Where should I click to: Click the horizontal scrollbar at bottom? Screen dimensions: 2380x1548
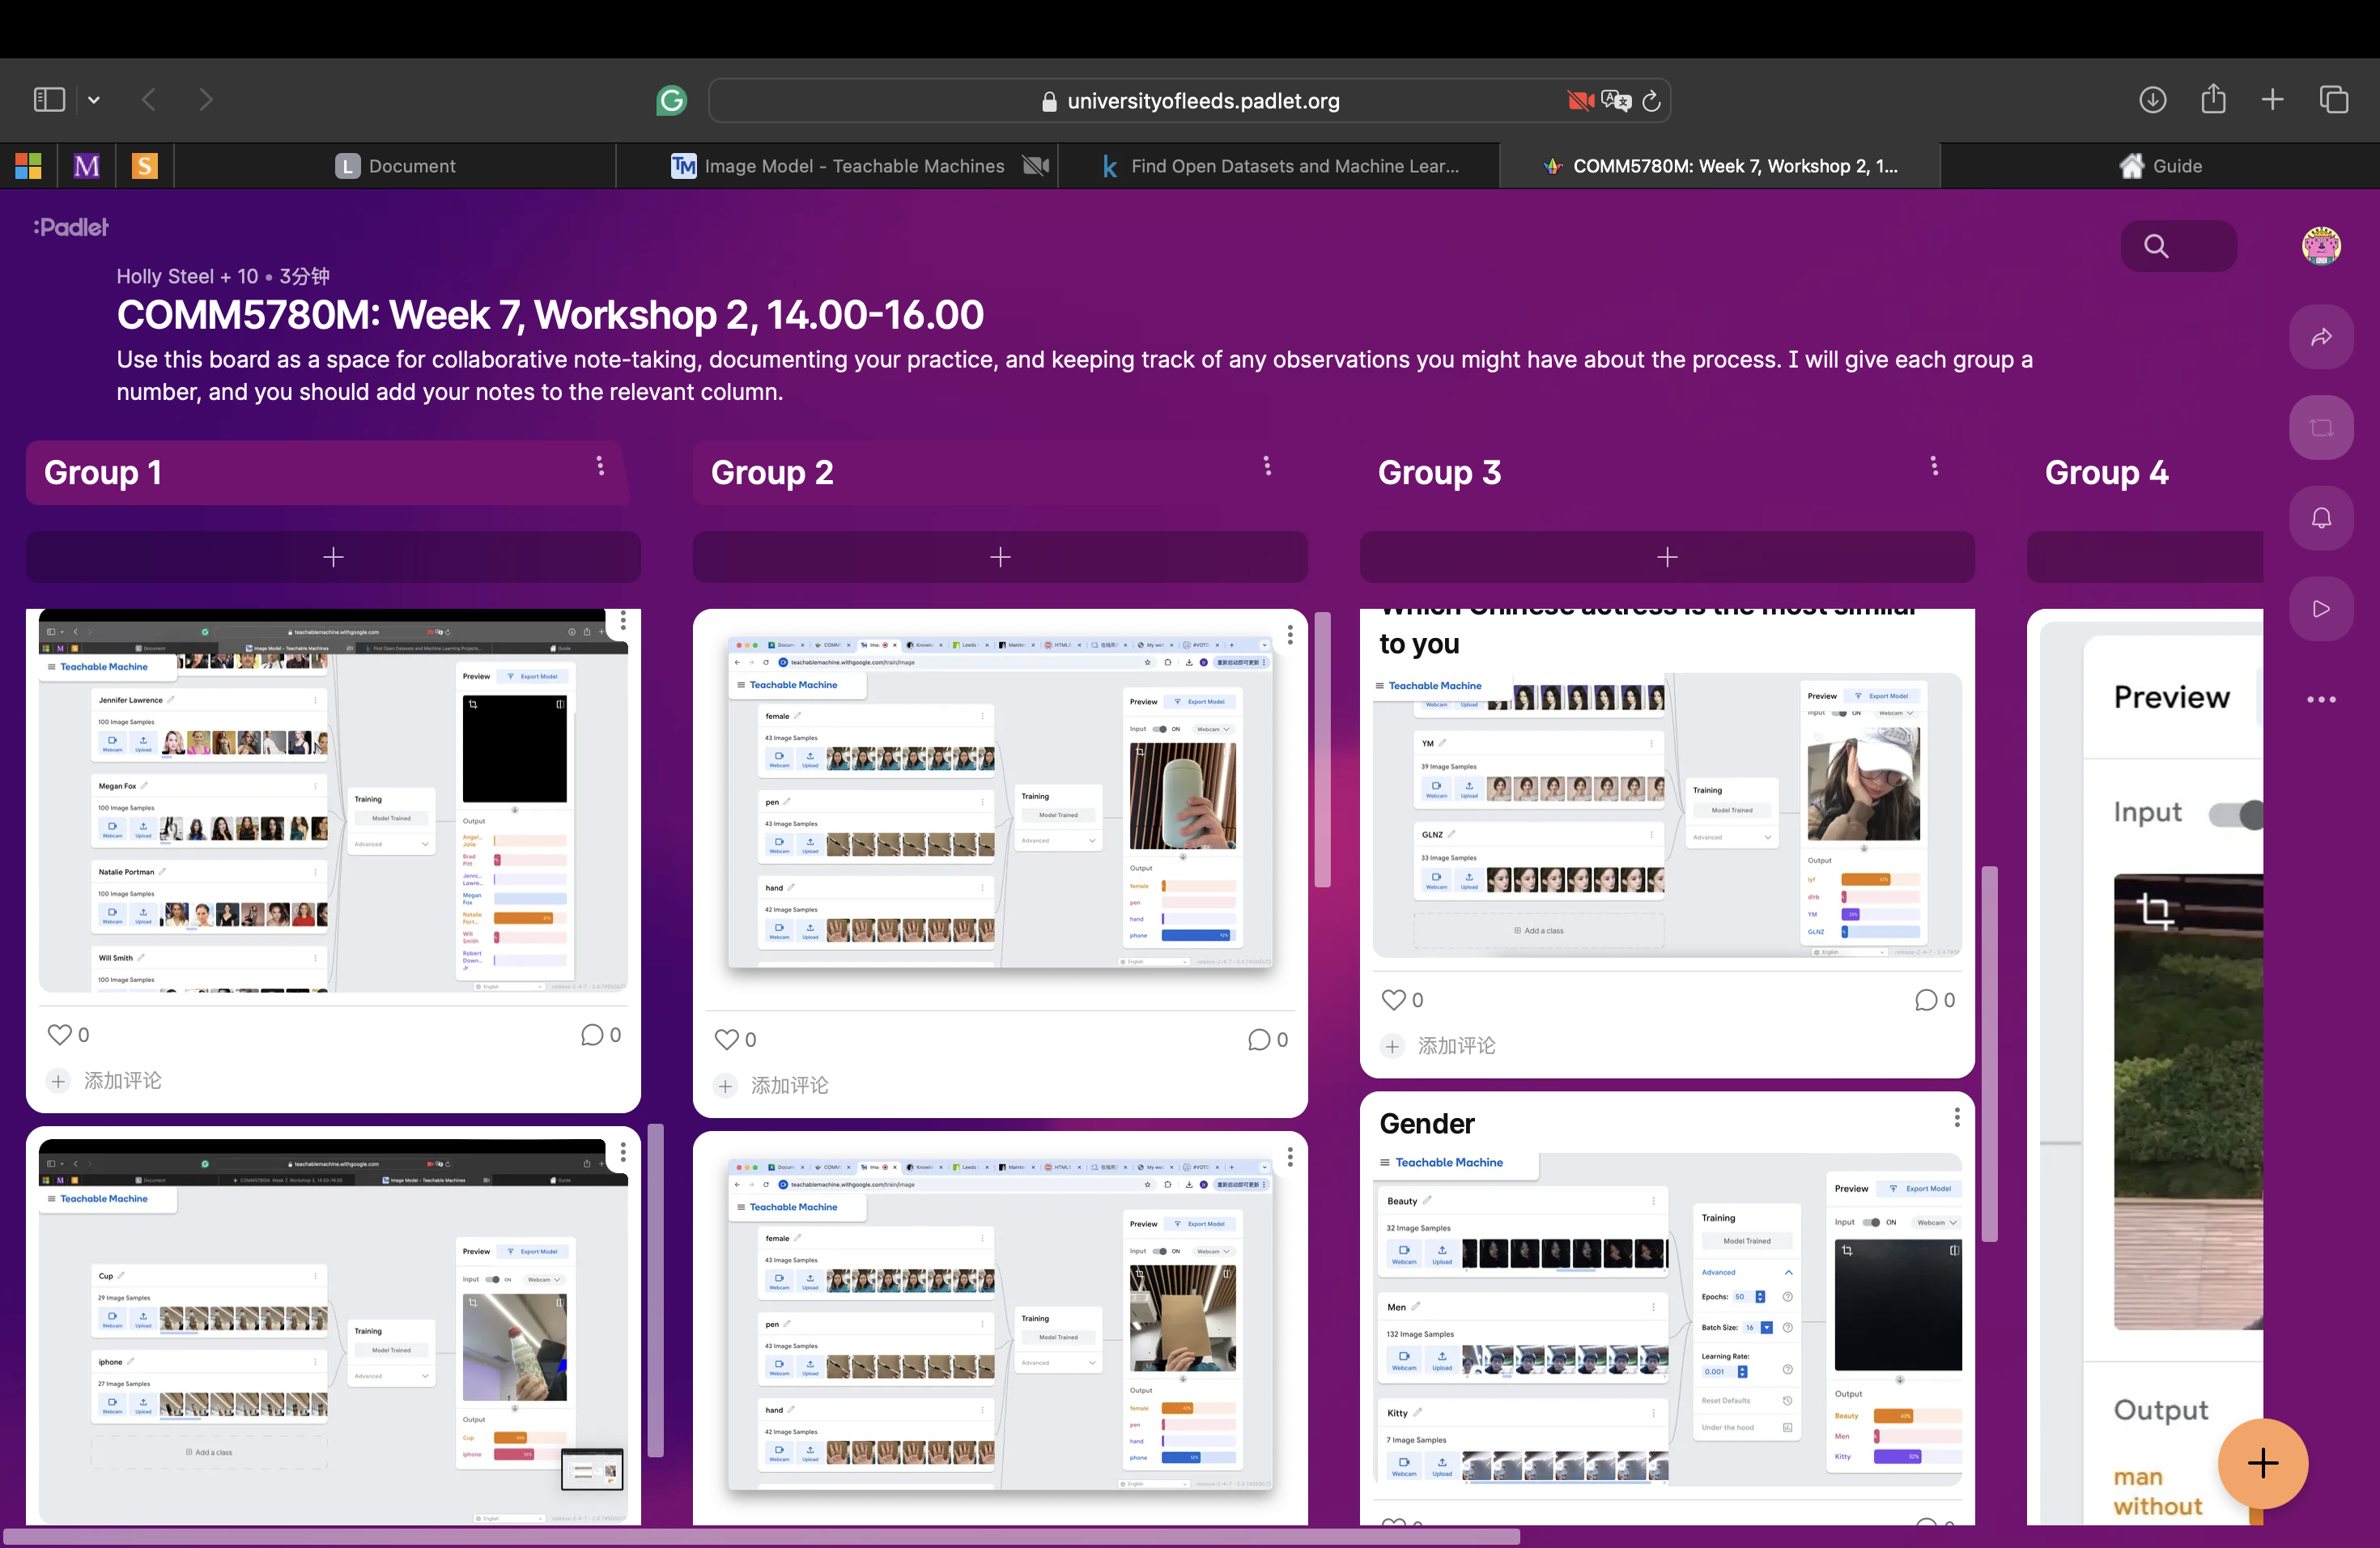coord(760,1537)
